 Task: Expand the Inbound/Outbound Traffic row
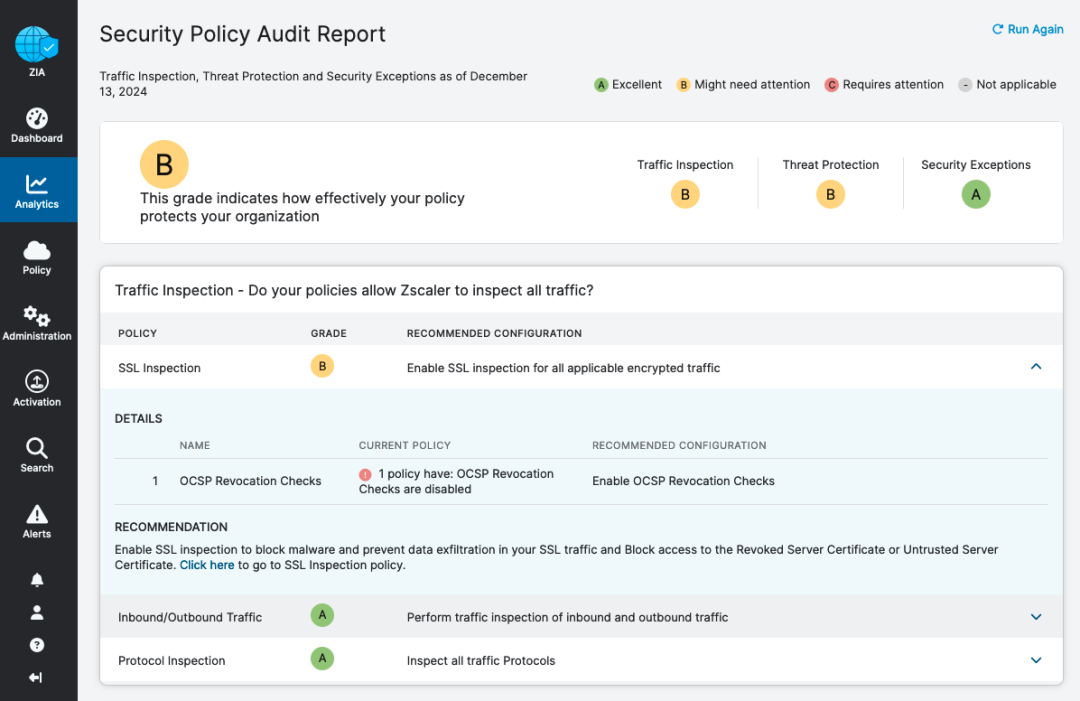1036,617
